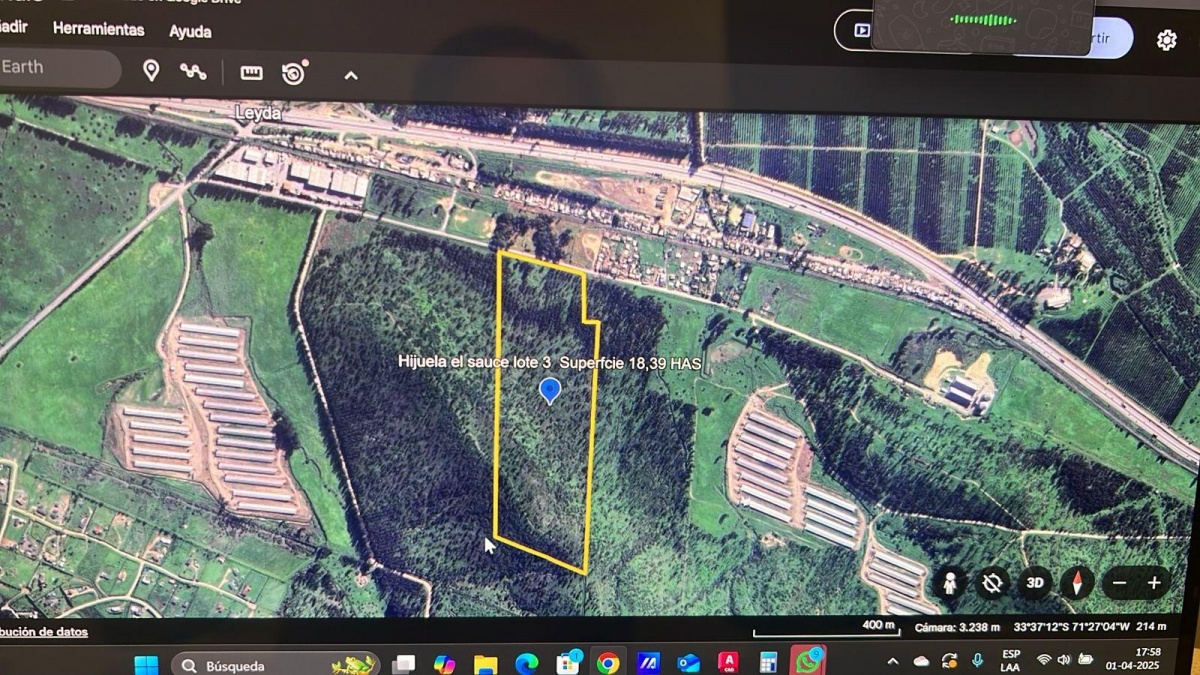Zoom in with the plus button
Screen dimensions: 1200x675
coord(1154,583)
